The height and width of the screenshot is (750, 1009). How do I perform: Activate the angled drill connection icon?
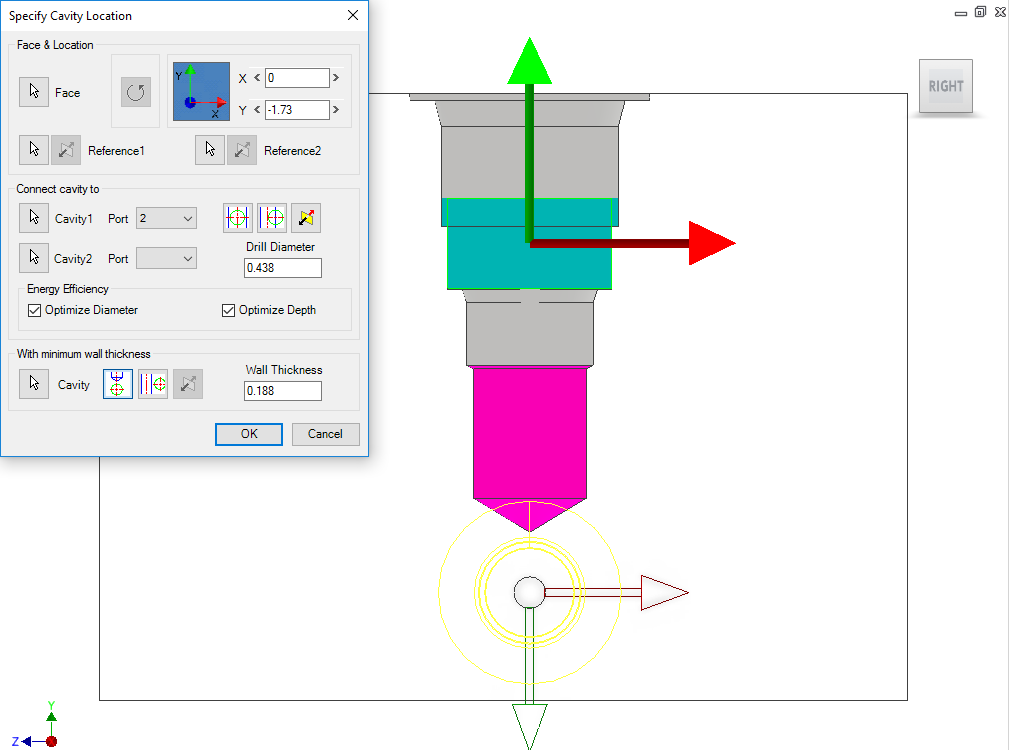[305, 217]
